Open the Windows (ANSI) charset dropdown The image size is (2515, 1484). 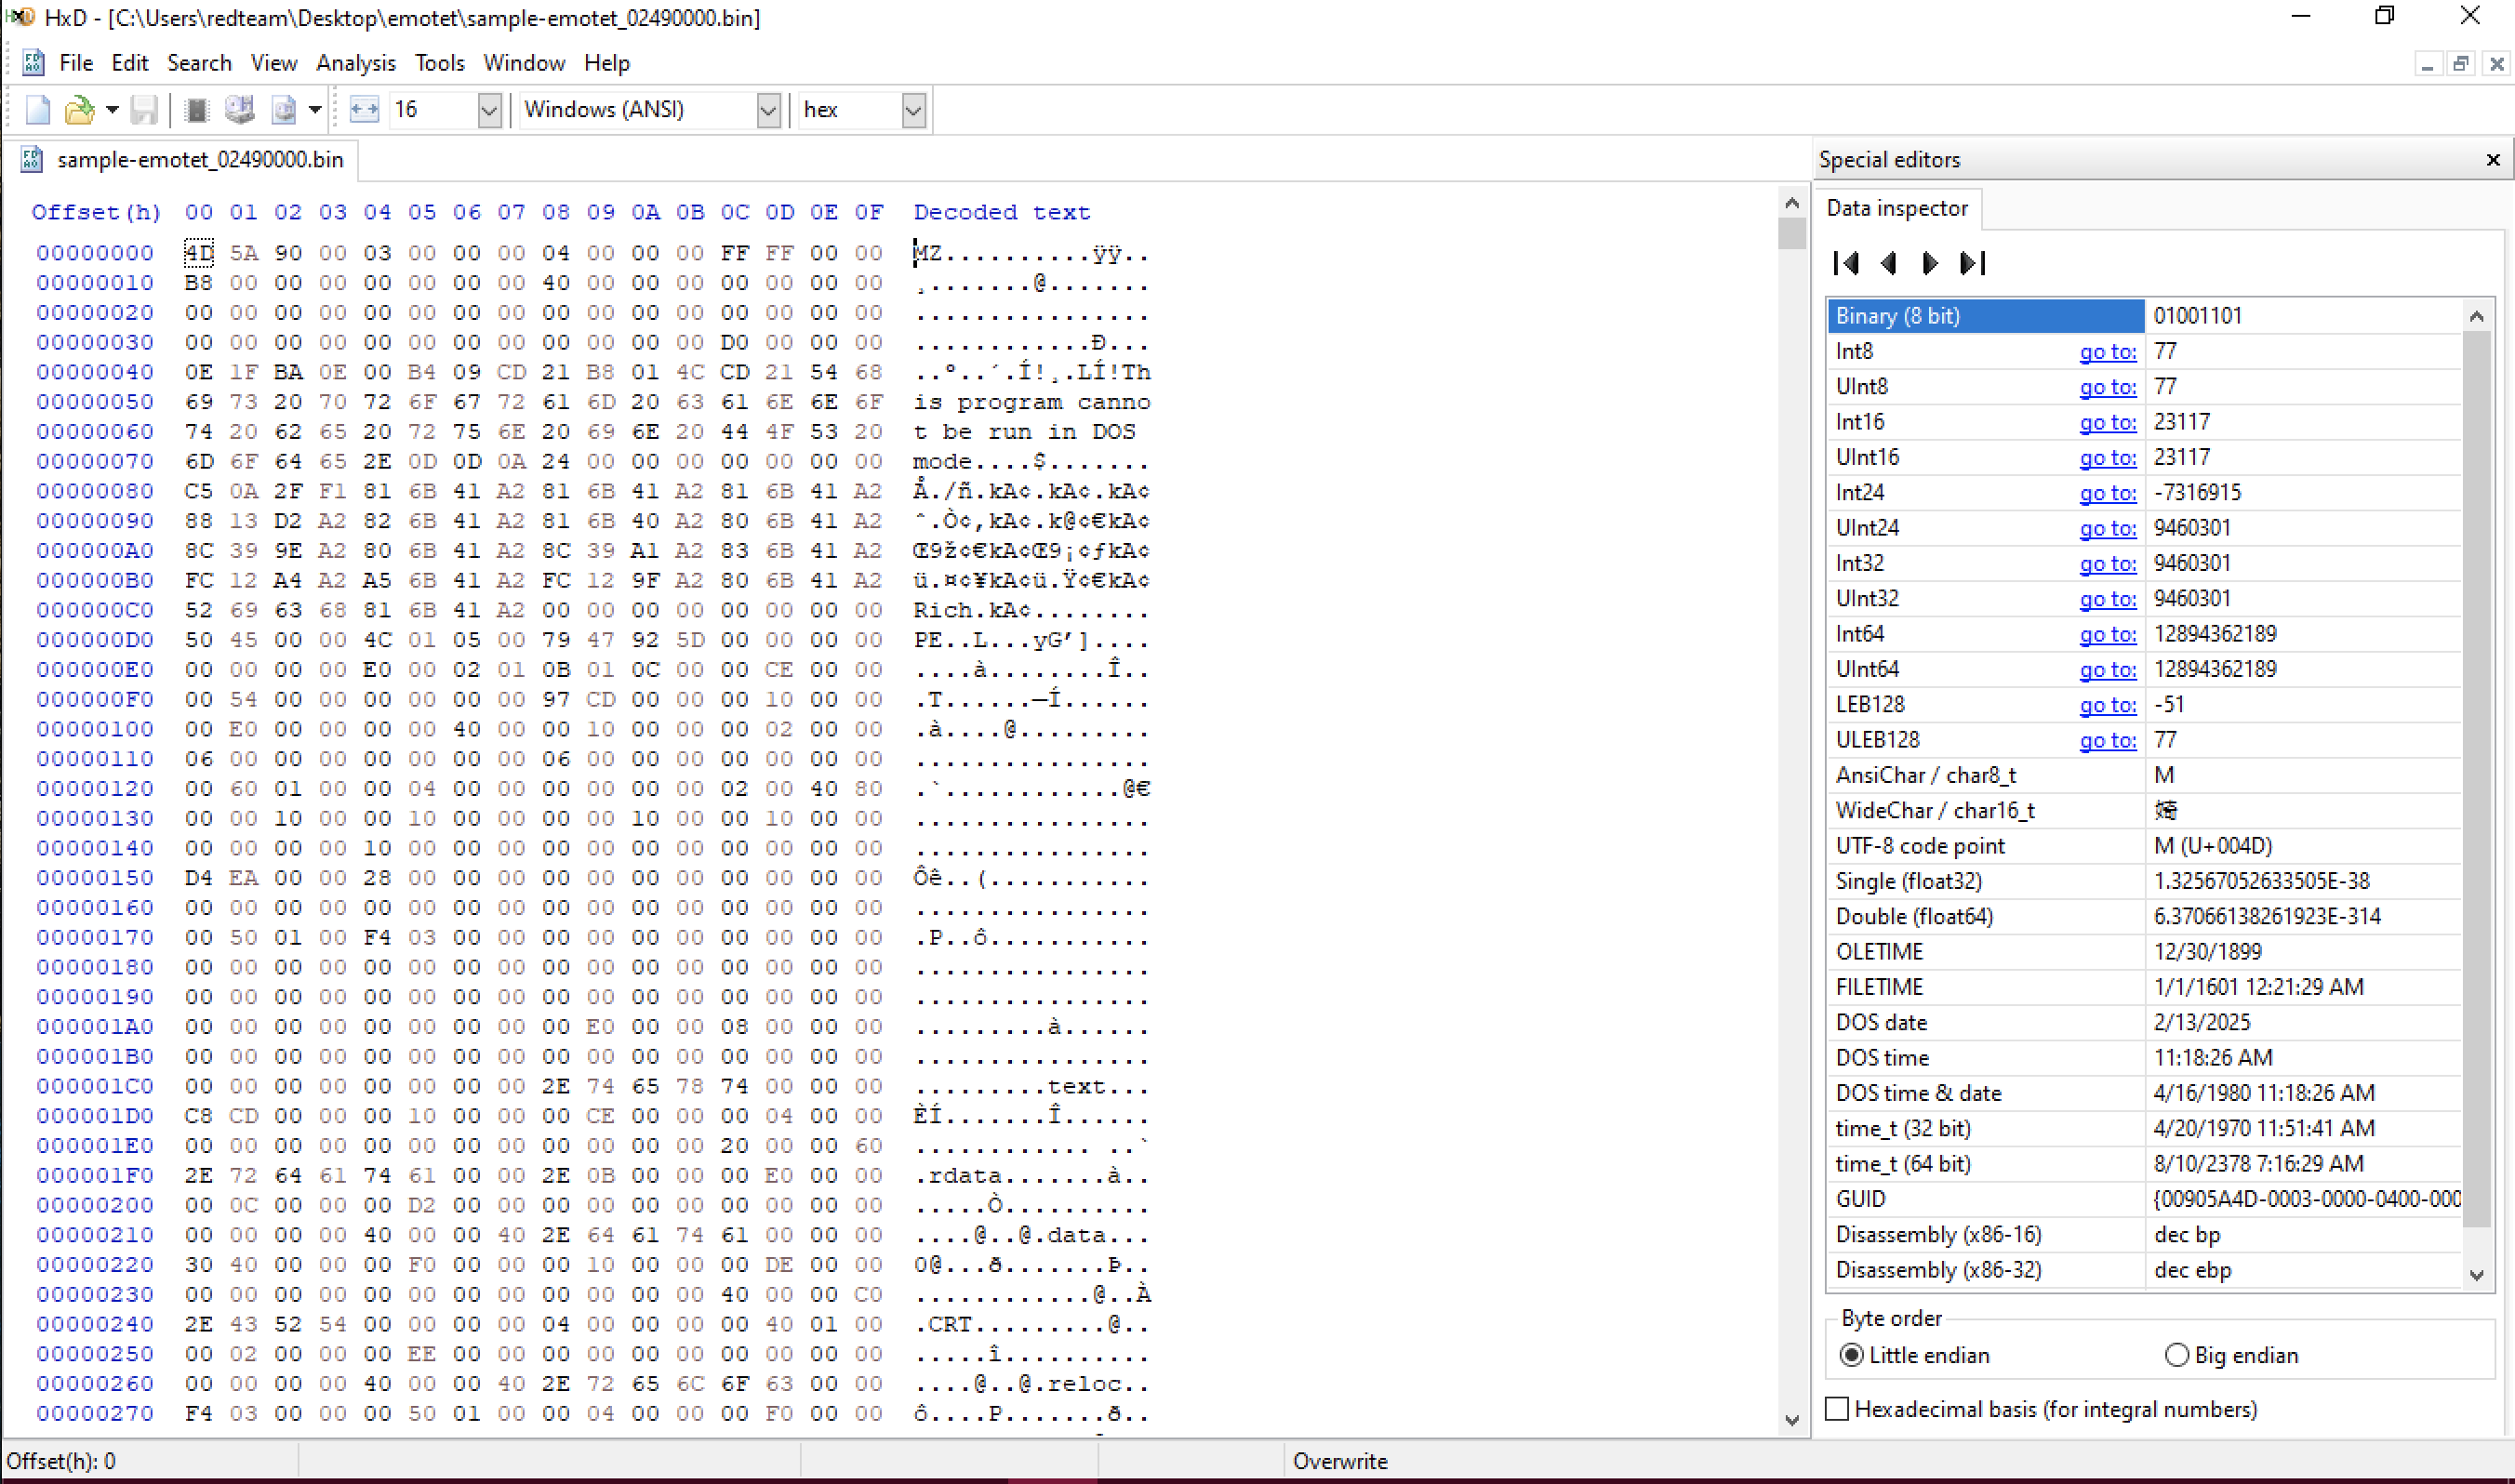point(768,110)
